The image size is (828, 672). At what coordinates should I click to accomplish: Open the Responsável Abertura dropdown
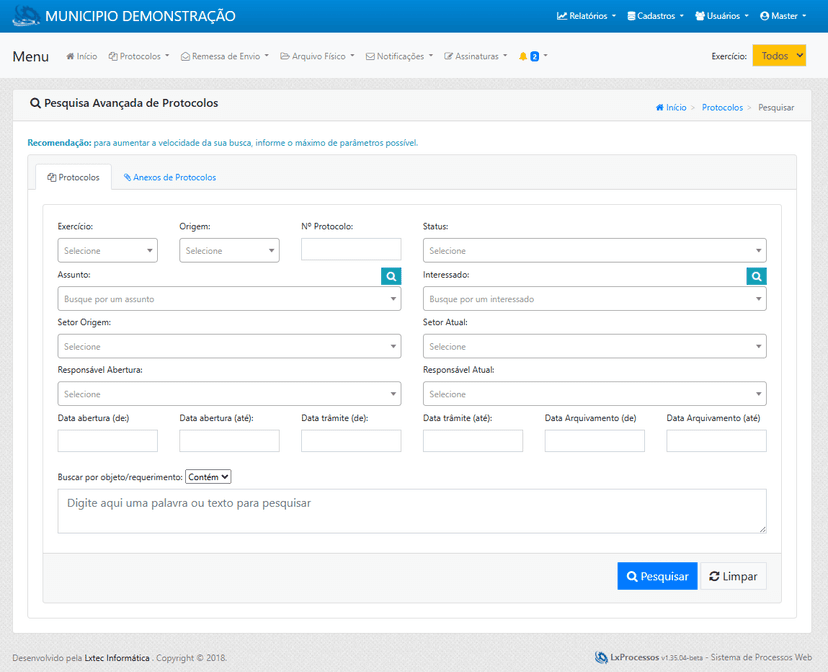[x=229, y=394]
